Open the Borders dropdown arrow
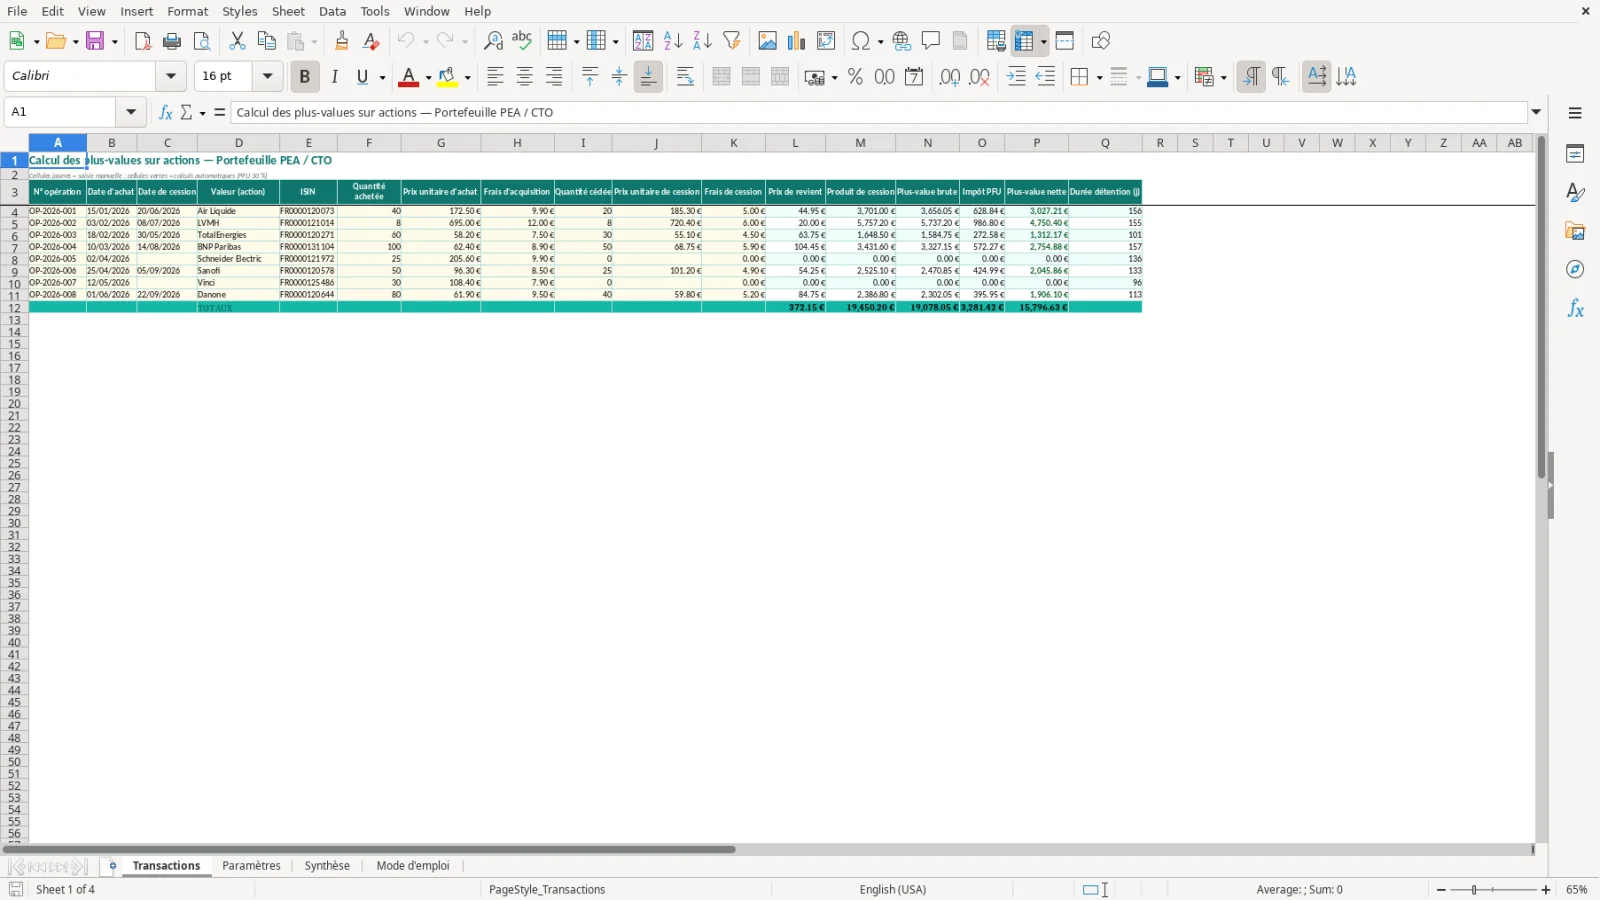 tap(1099, 78)
